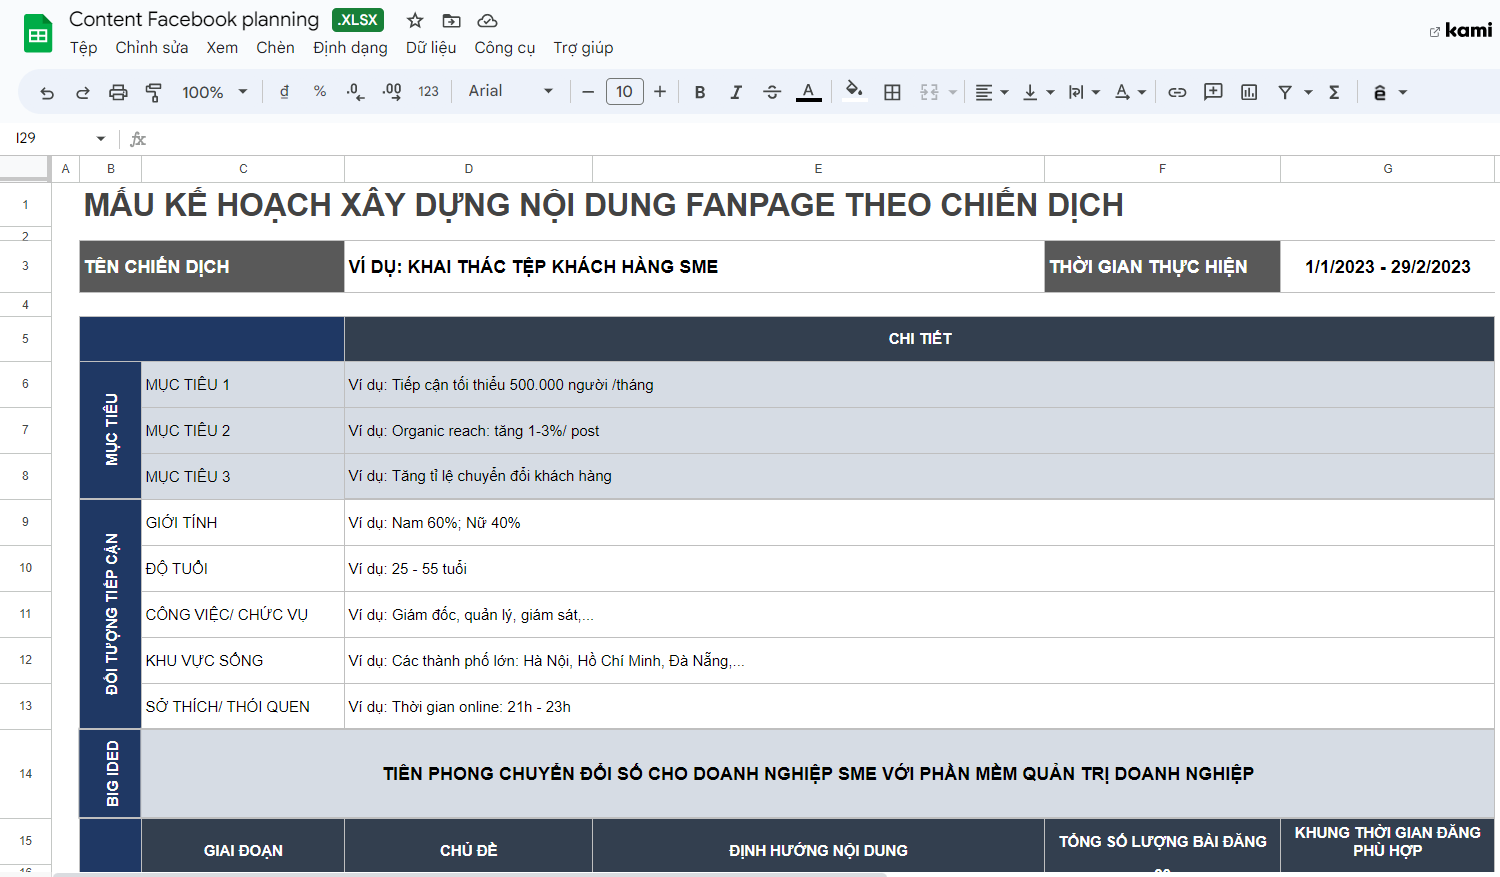The width and height of the screenshot is (1500, 877).
Task: Open the zoom 100% dropdown
Action: [214, 92]
